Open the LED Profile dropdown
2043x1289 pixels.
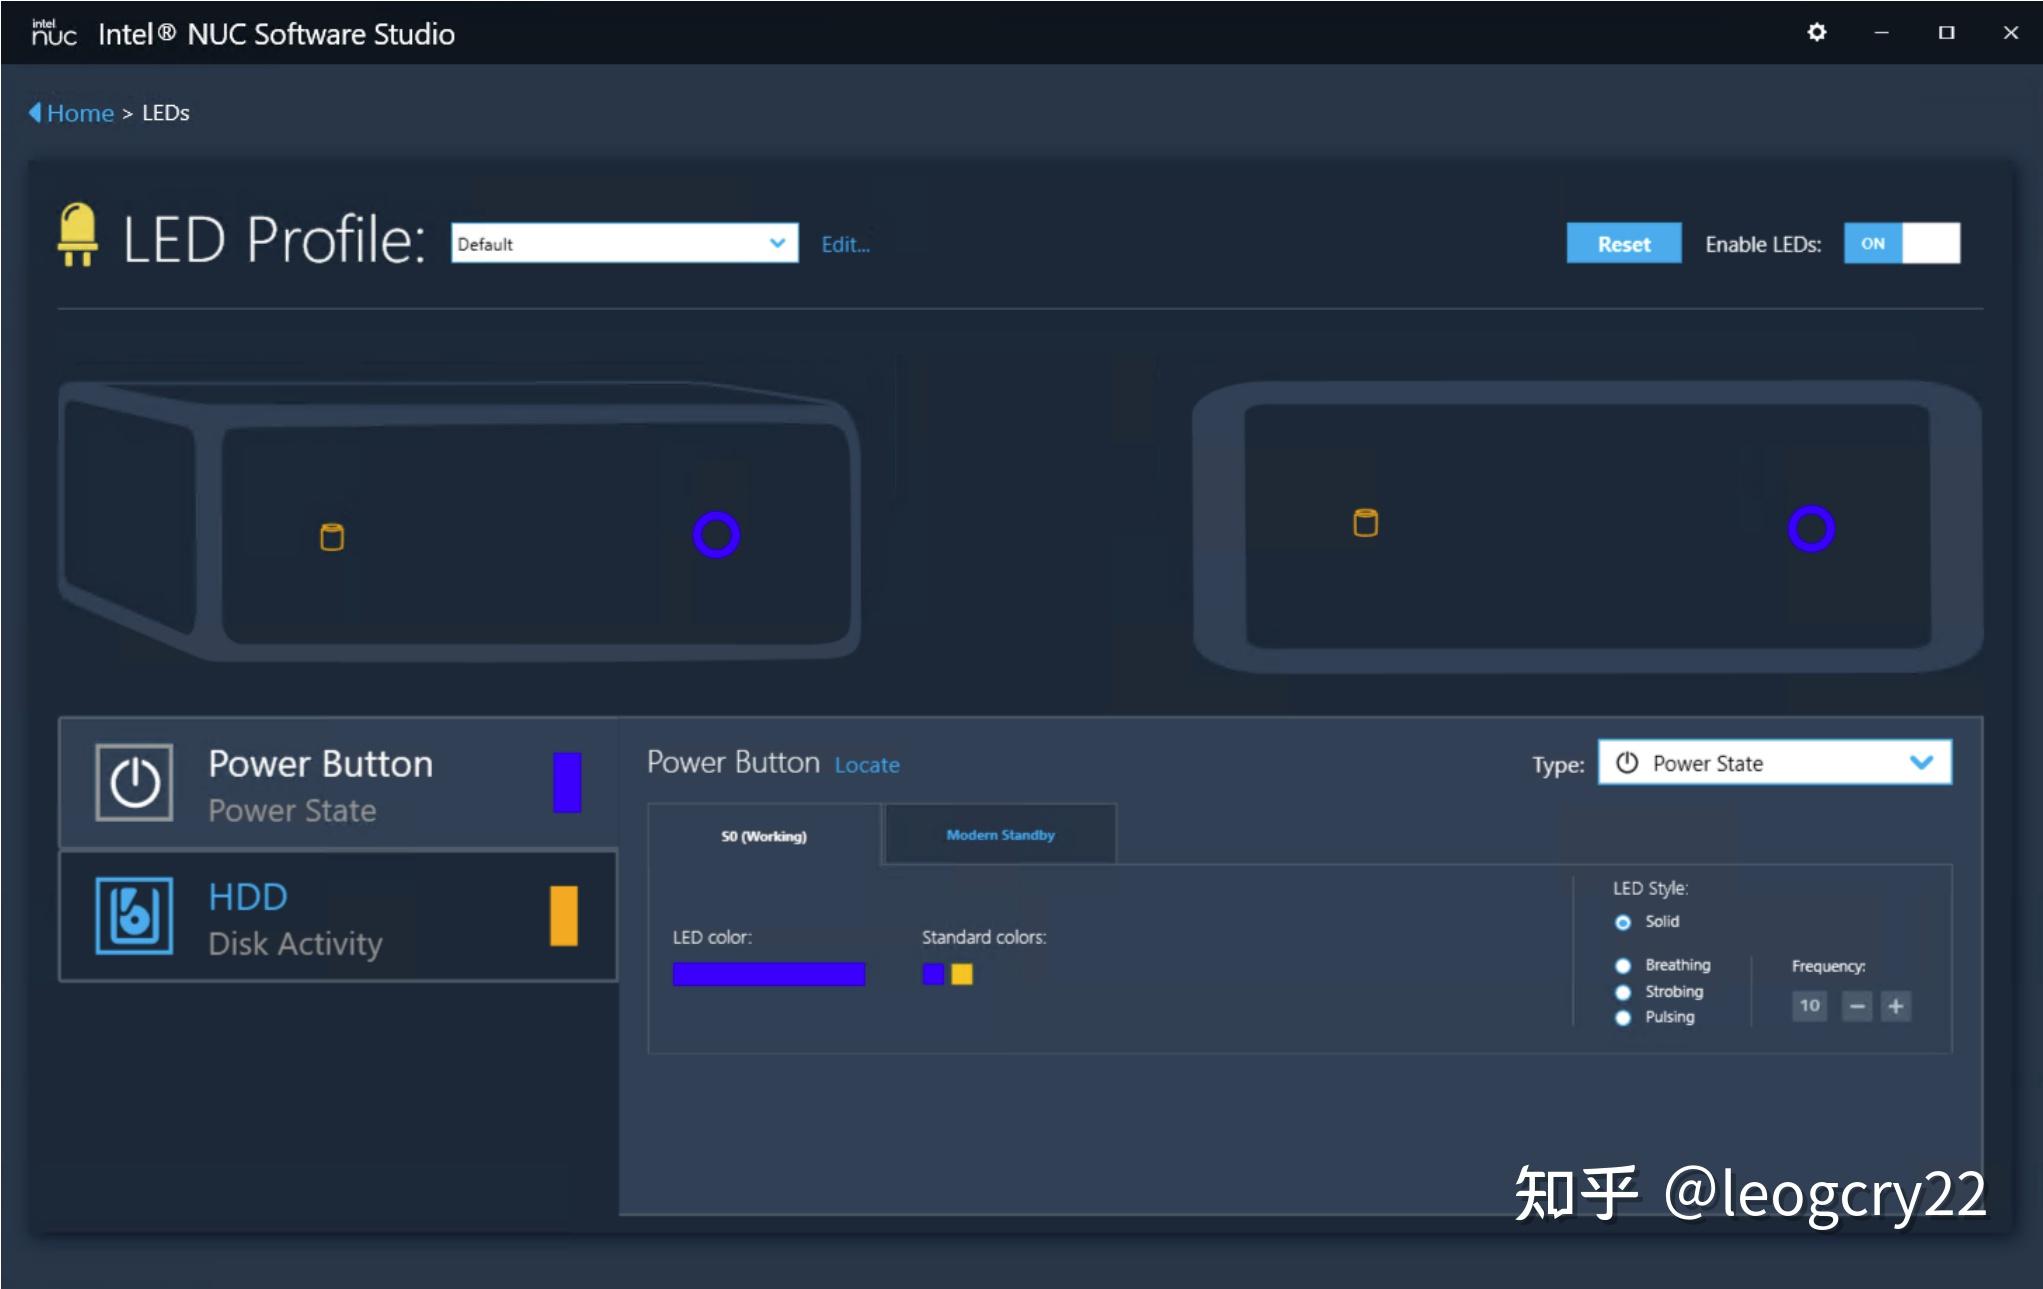pyautogui.click(x=624, y=243)
